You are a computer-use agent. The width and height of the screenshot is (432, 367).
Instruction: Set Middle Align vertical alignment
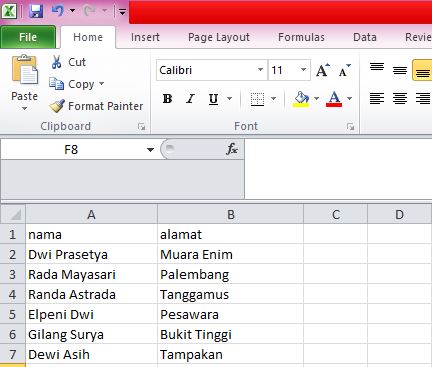click(400, 70)
